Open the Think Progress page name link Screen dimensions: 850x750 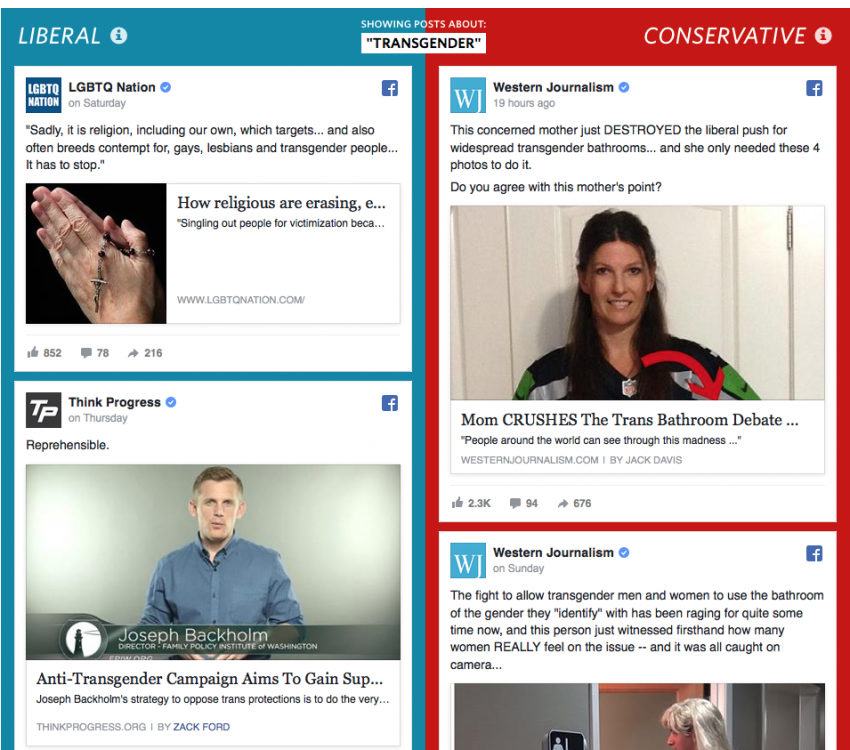[x=114, y=402]
